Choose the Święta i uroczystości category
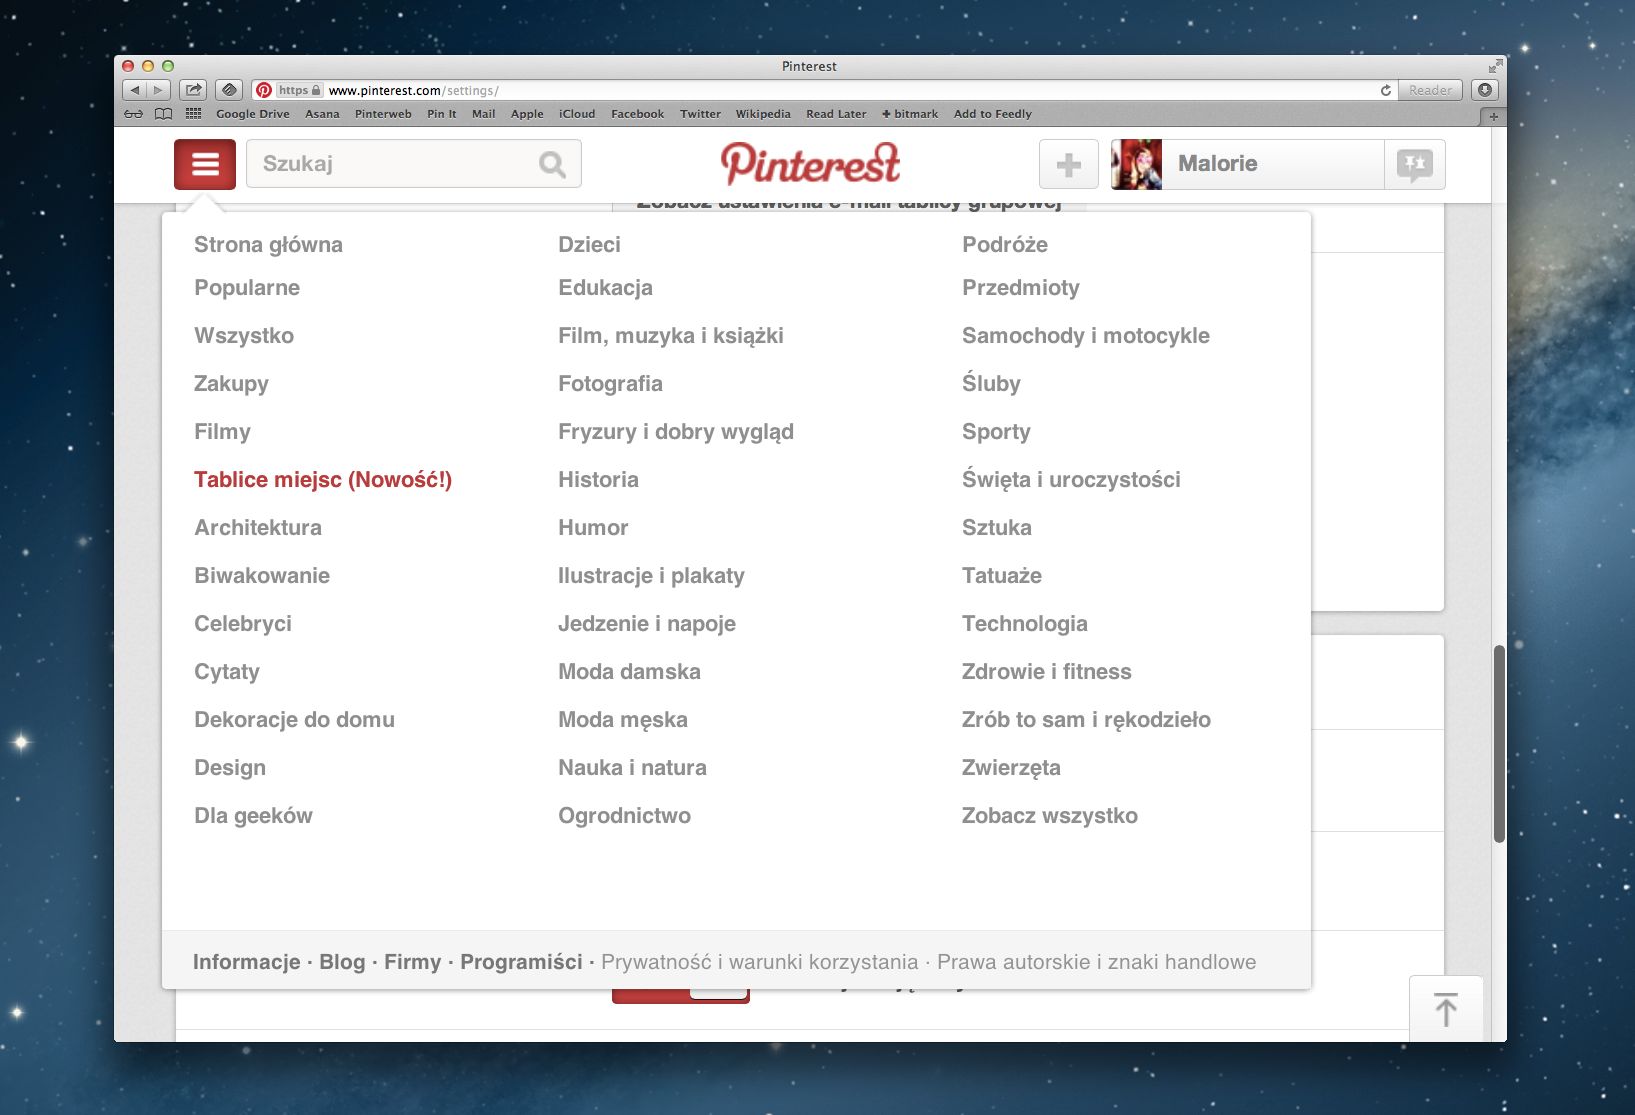 (x=1071, y=480)
